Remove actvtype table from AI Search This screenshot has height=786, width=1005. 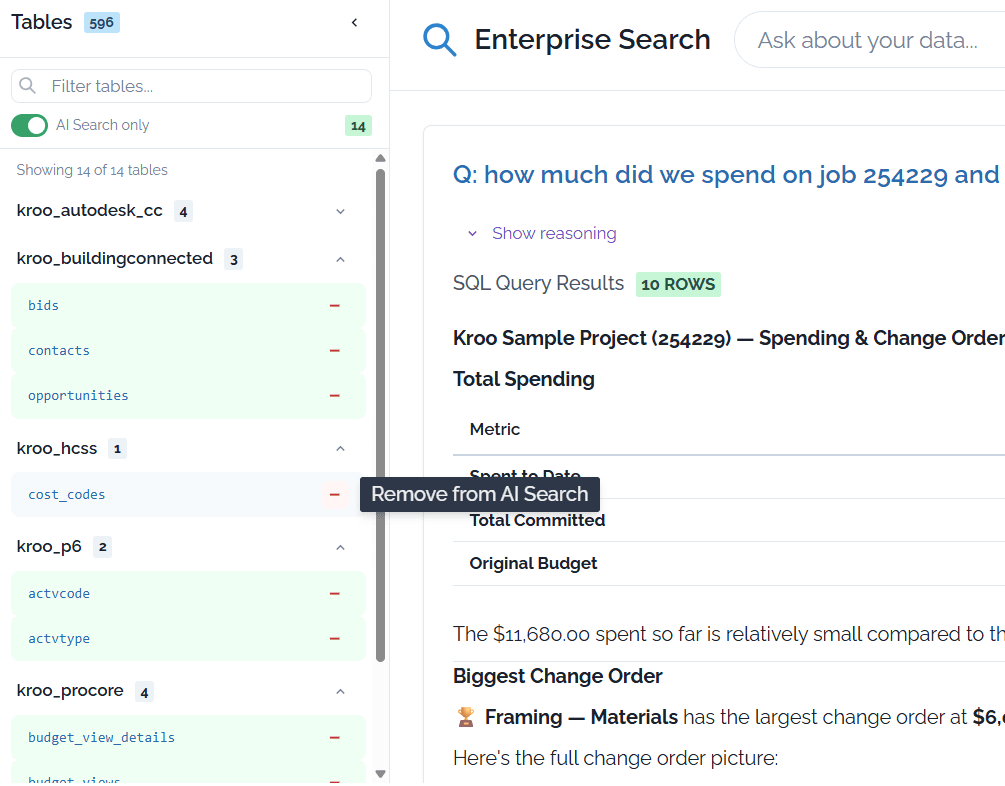334,639
